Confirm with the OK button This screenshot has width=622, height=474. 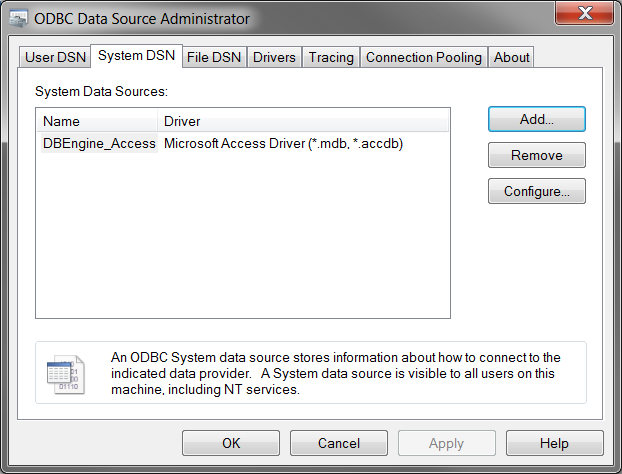pos(231,443)
